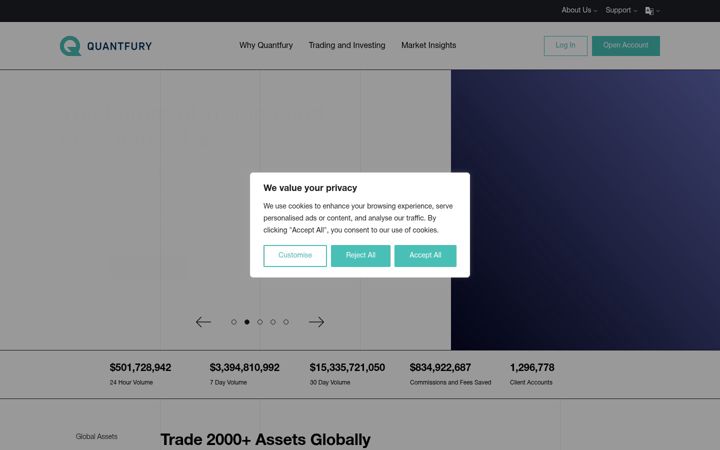The image size is (720, 450).
Task: Expand the Support dropdown
Action: click(621, 10)
